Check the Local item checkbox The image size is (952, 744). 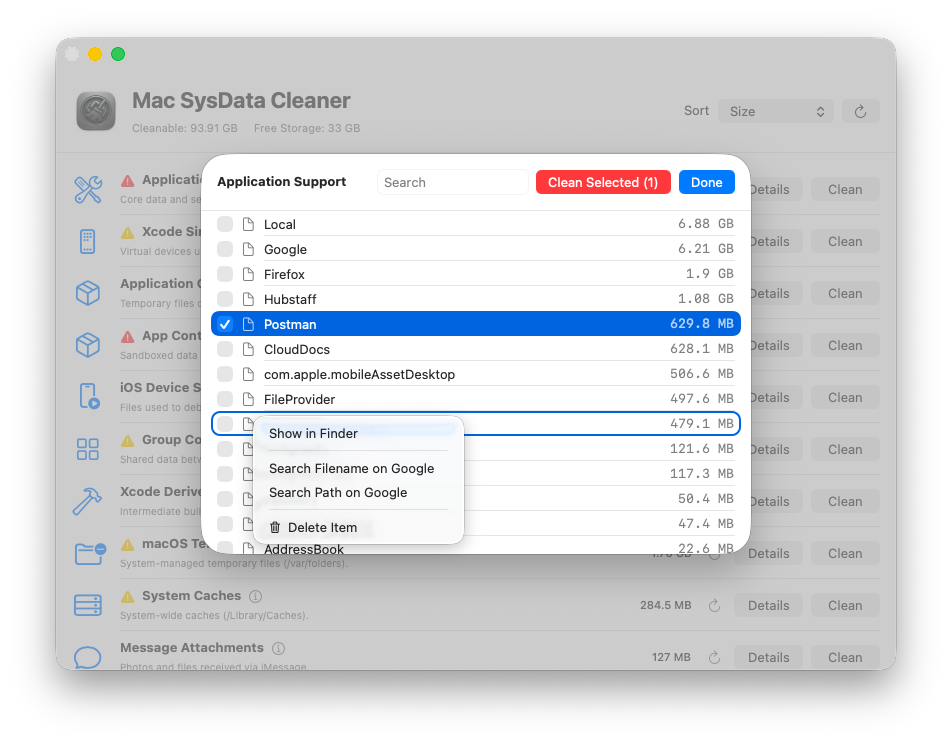225,224
